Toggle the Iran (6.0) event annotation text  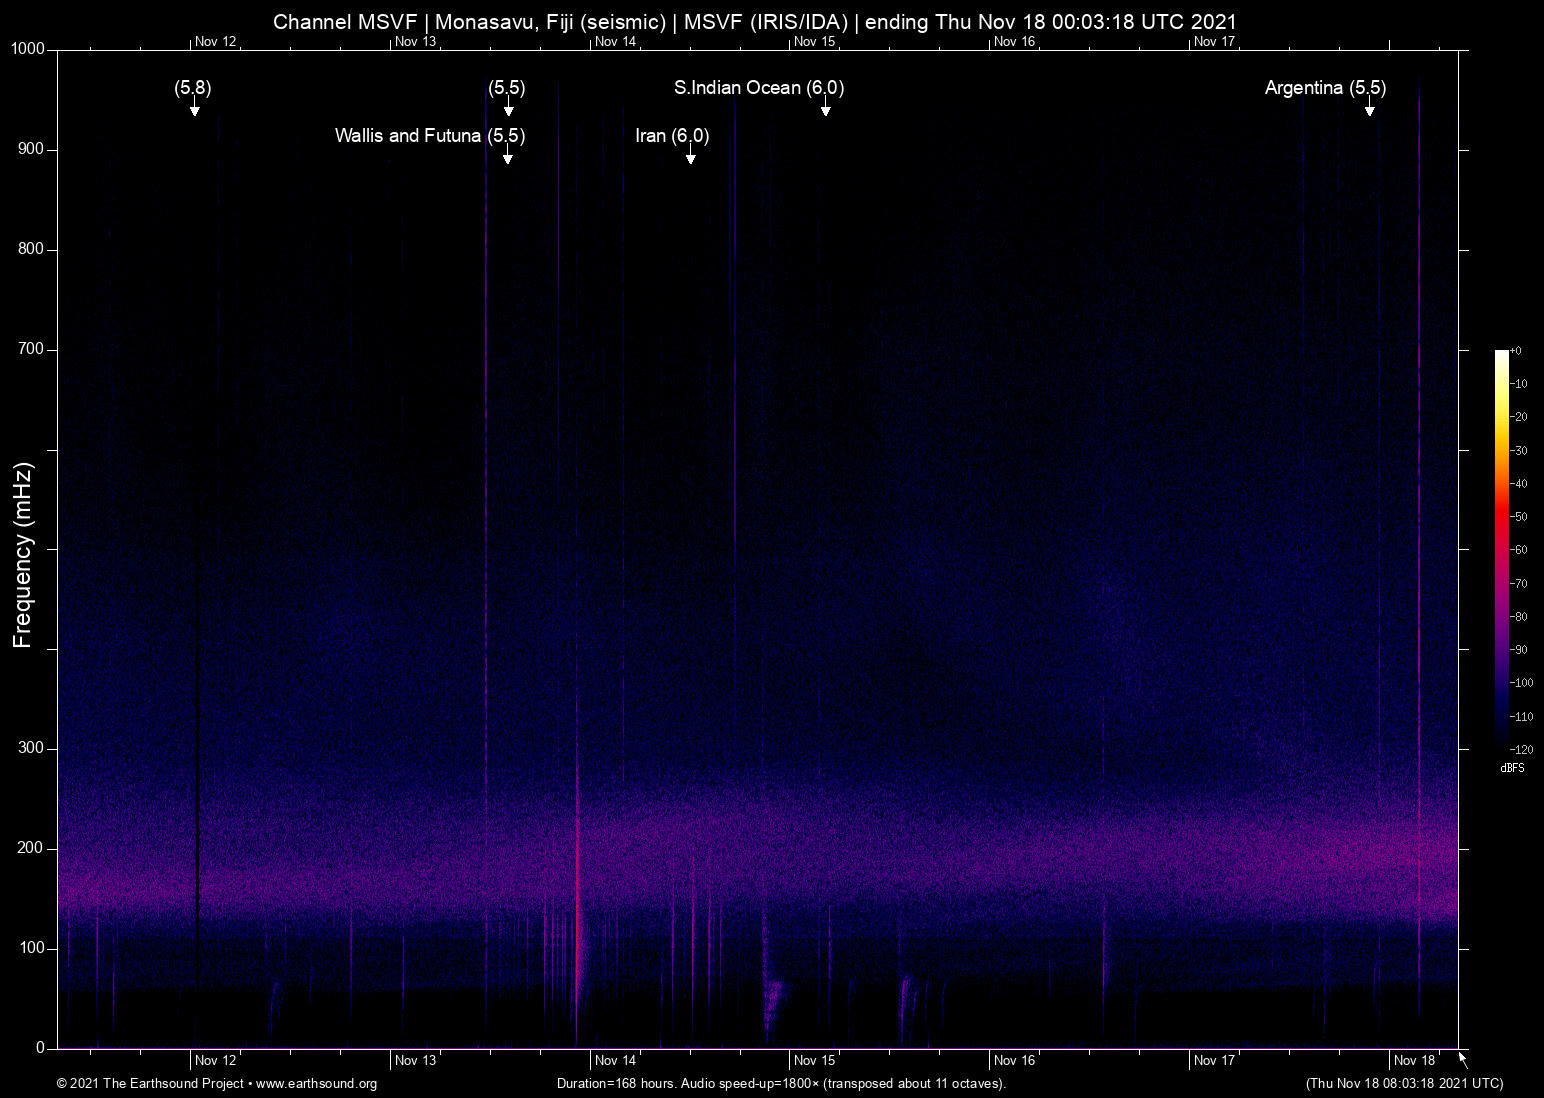coord(671,135)
